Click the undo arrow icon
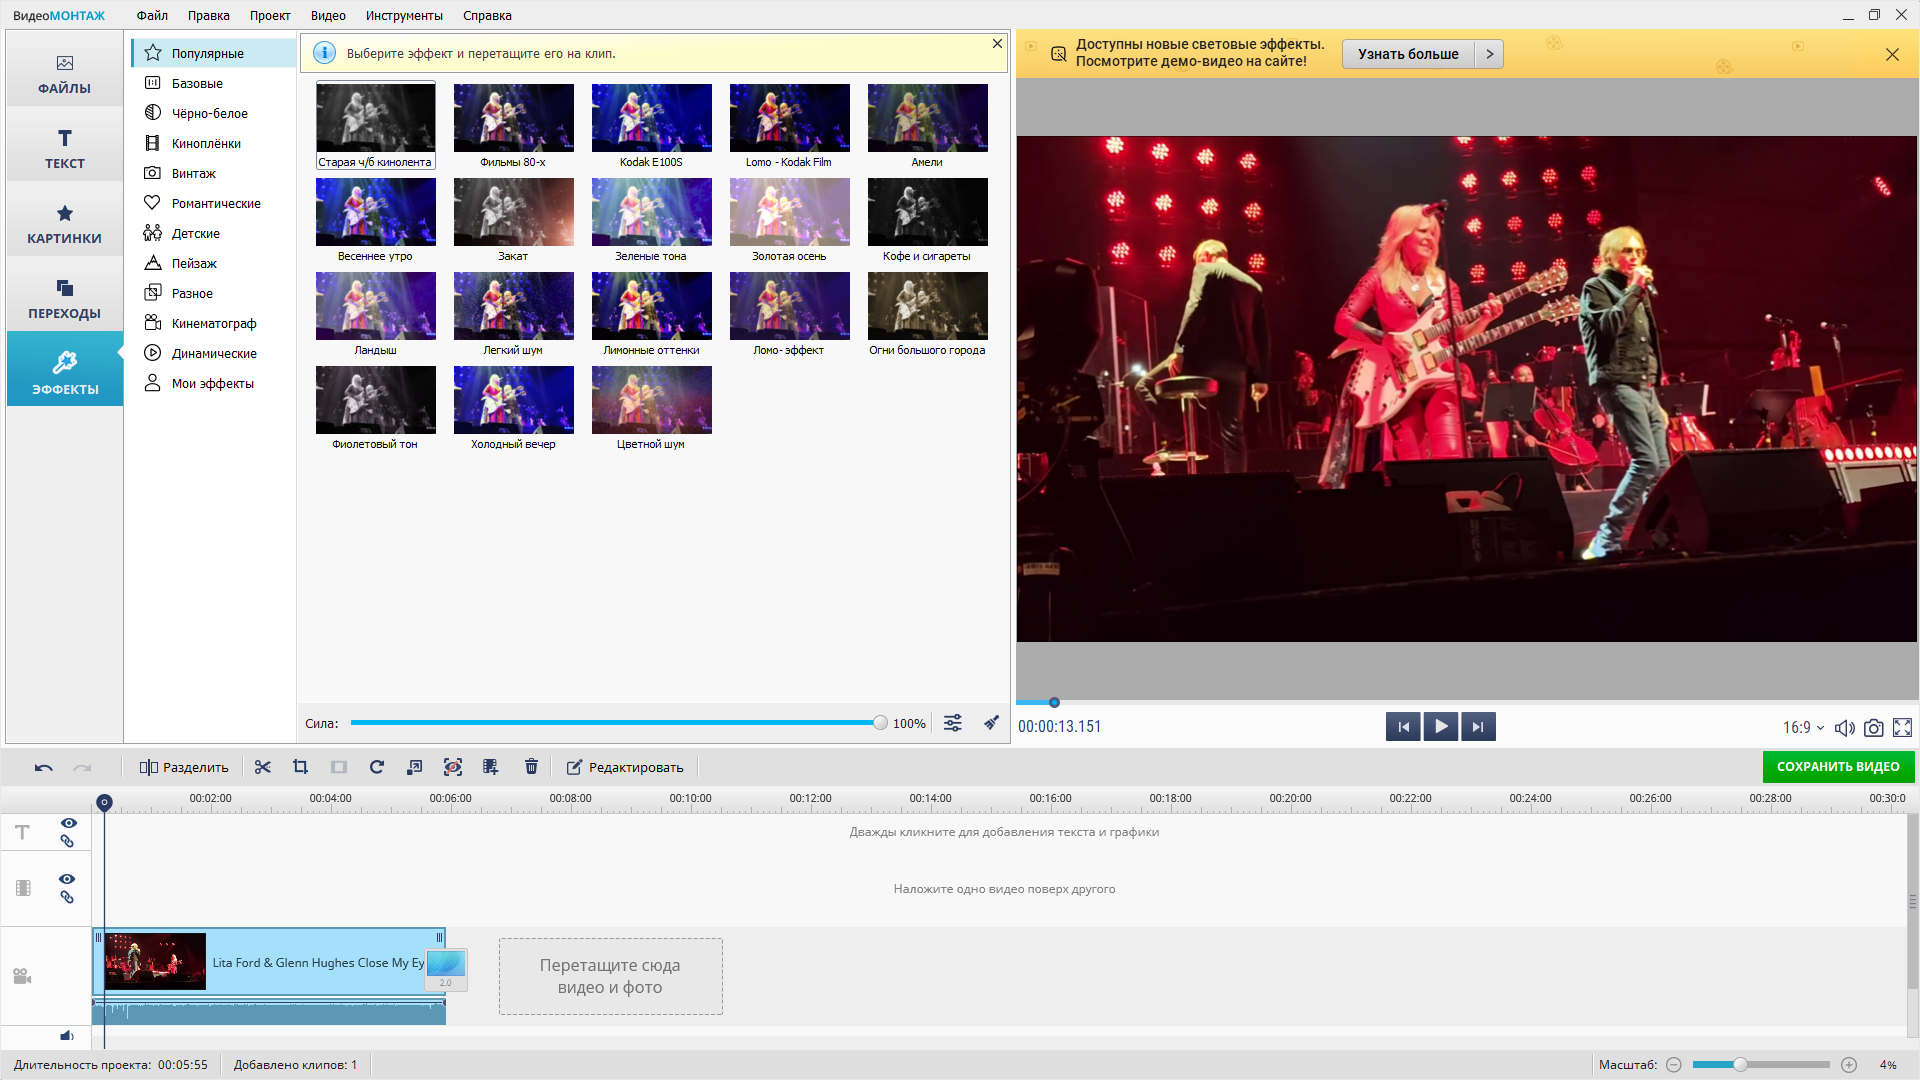Viewport: 1920px width, 1080px height. click(44, 768)
